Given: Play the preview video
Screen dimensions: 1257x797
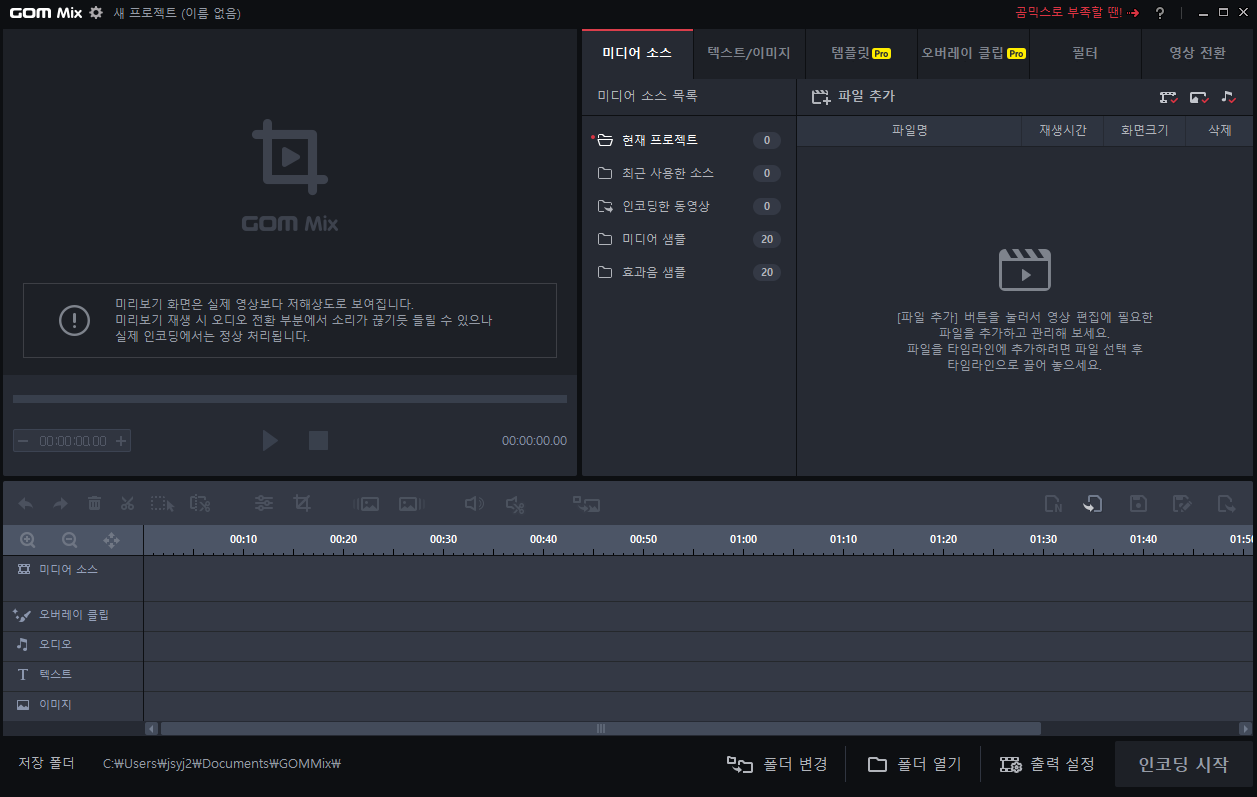Looking at the screenshot, I should 270,440.
